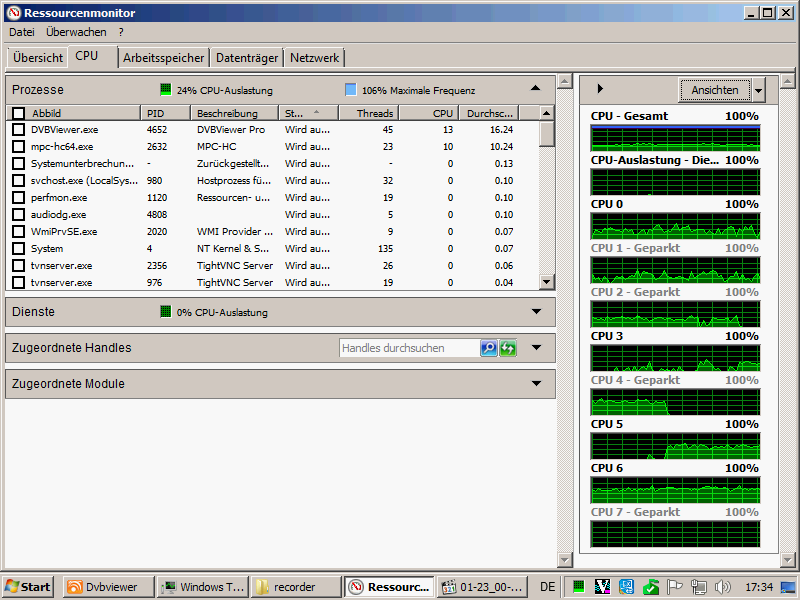Switch to the Dvbviewer taskbar window

tap(108, 587)
